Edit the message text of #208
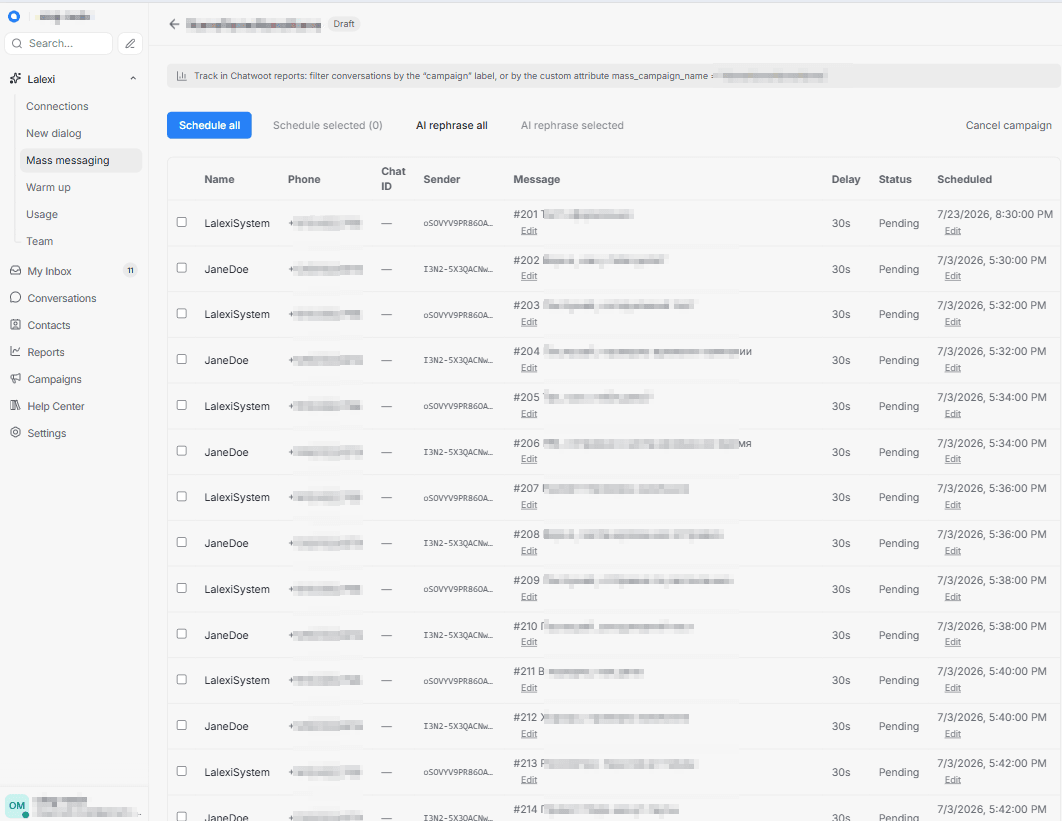The height and width of the screenshot is (821, 1062). (x=529, y=551)
